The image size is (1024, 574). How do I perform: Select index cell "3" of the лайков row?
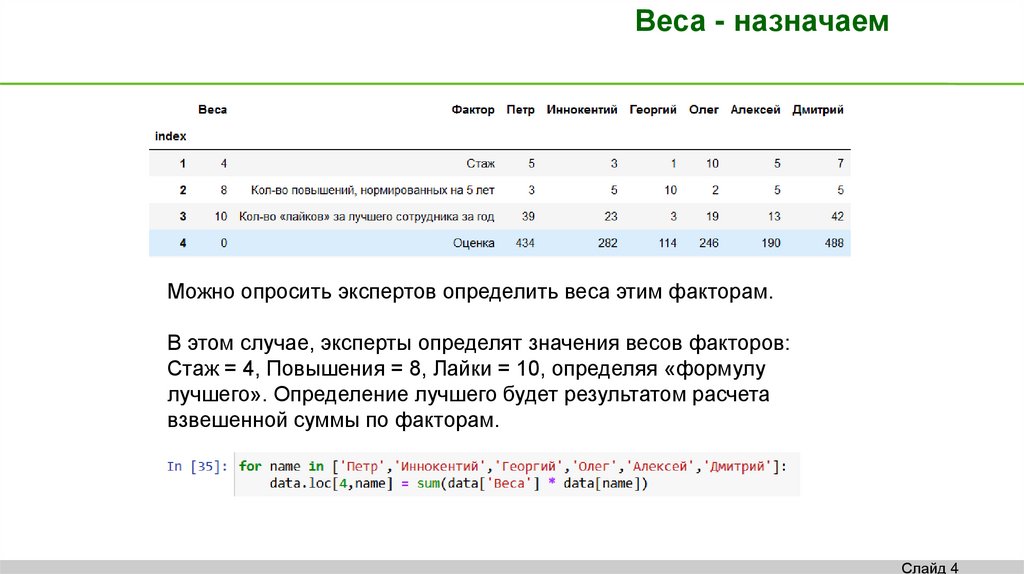point(183,216)
